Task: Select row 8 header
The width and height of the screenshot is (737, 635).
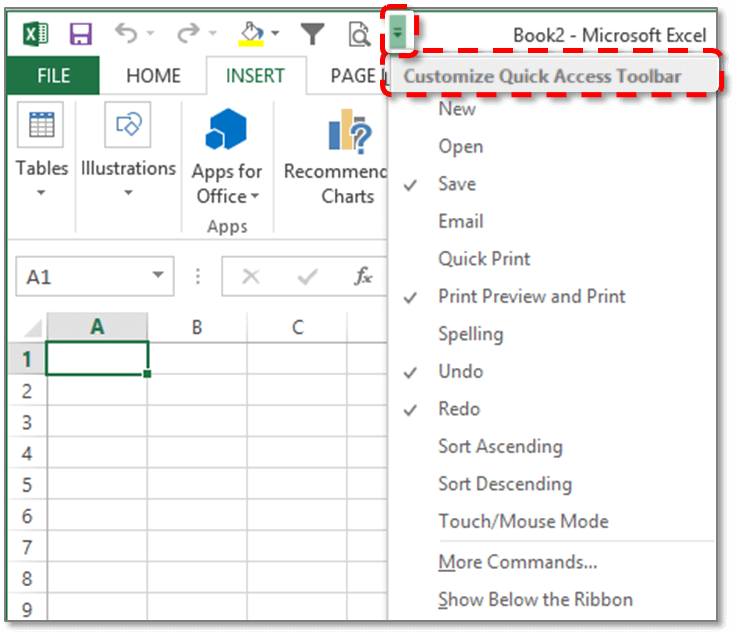Action: pos(27,578)
